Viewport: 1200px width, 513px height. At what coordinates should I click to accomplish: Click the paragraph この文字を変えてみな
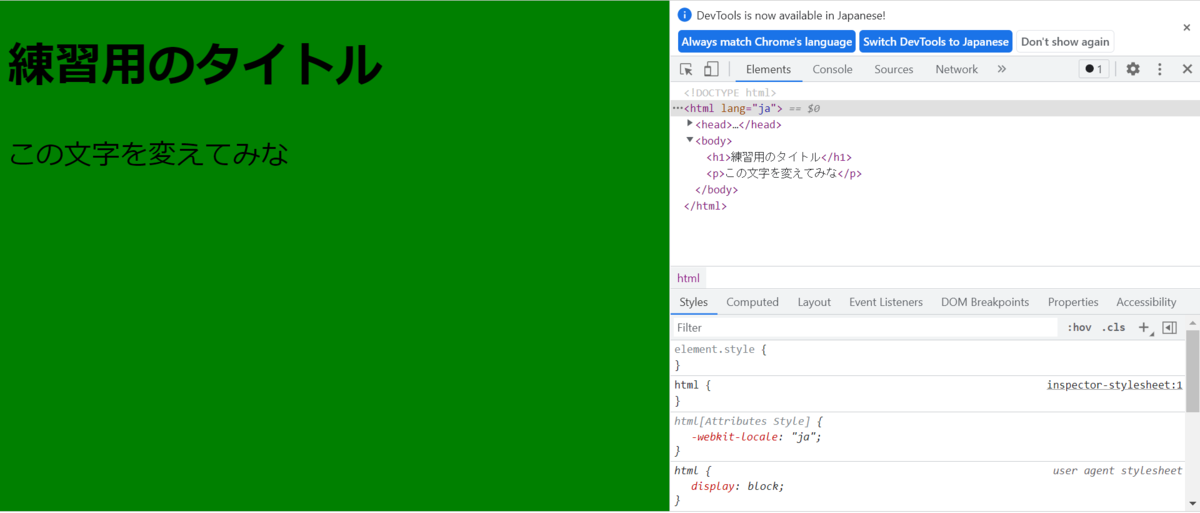(x=149, y=154)
